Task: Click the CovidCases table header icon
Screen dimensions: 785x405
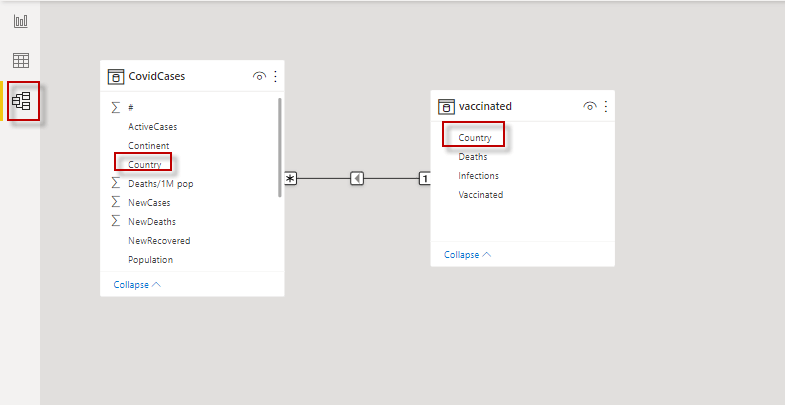Action: pos(115,76)
